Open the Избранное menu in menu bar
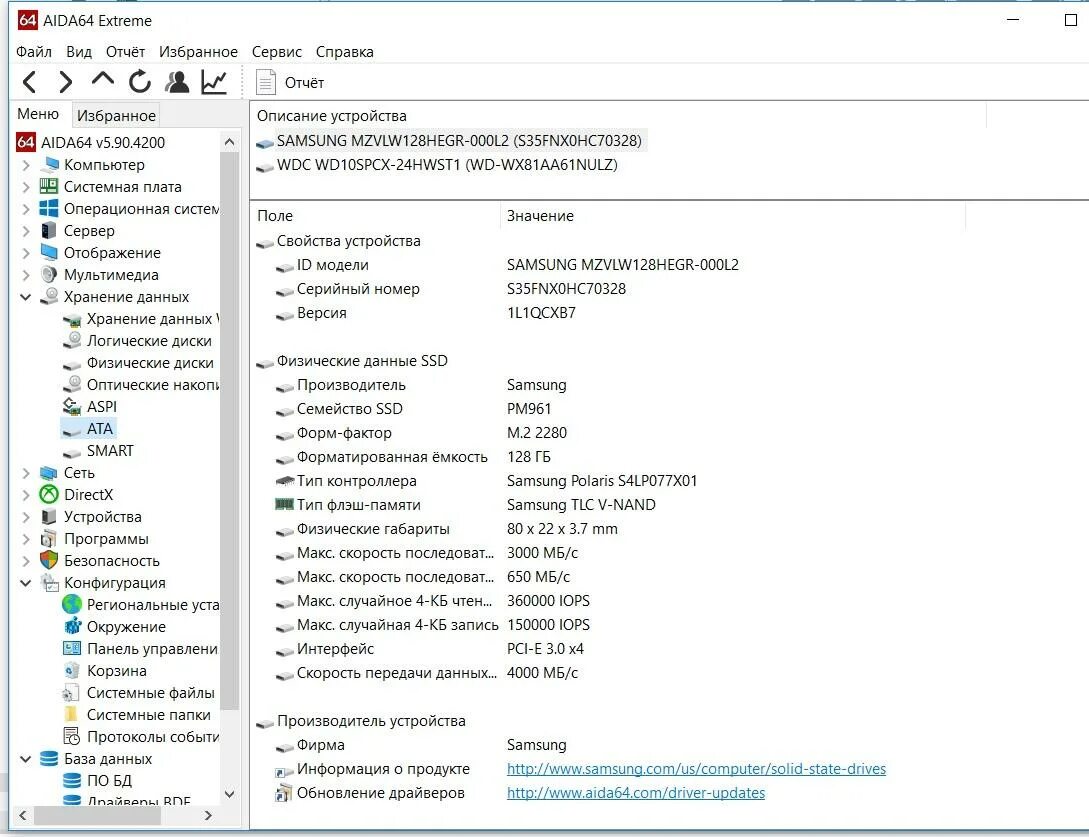 click(198, 52)
